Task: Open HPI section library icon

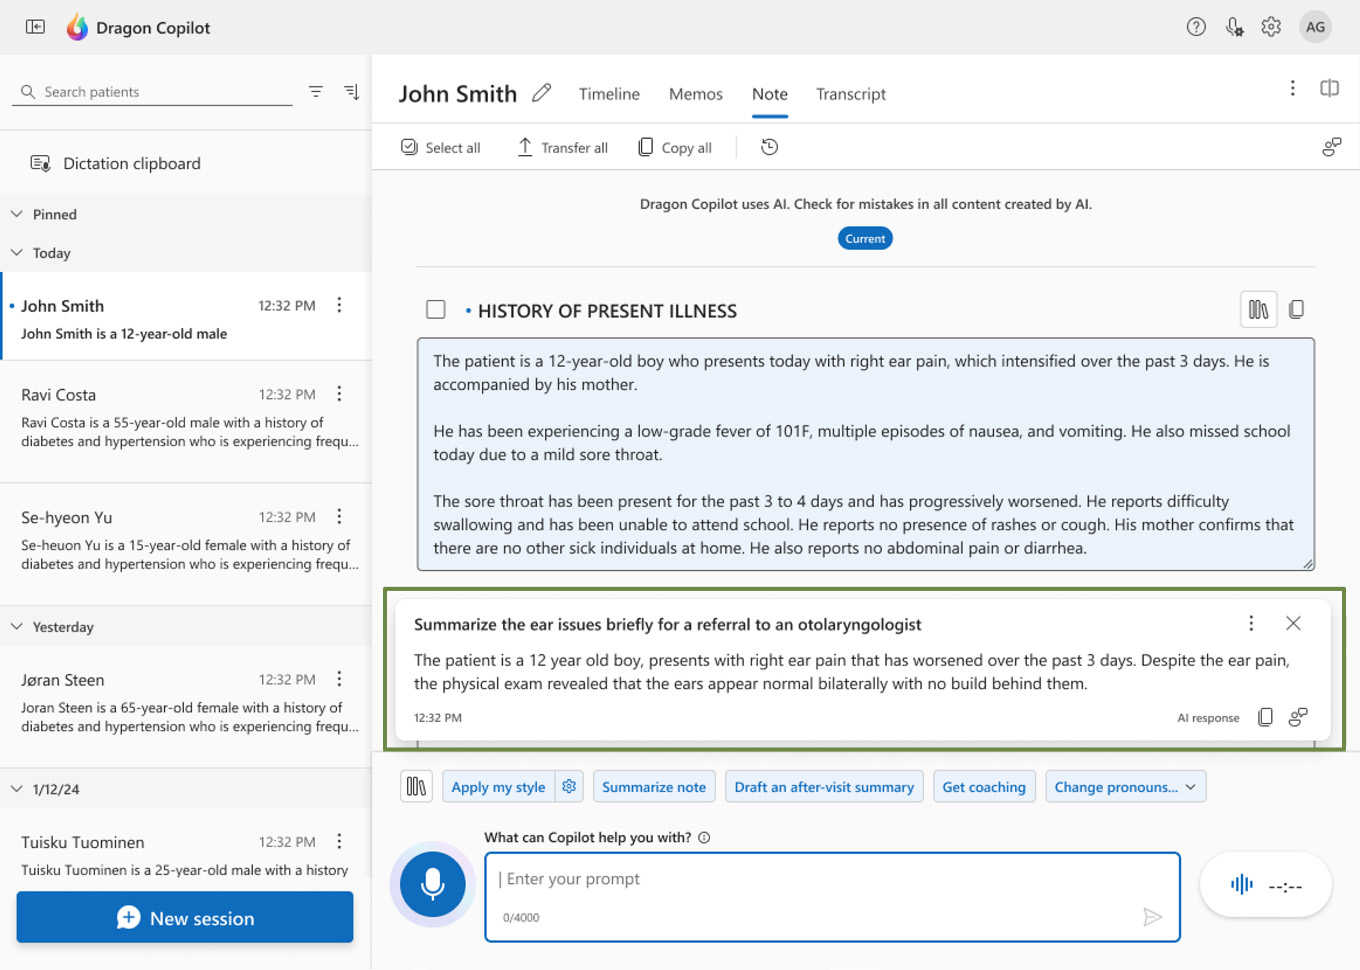Action: [x=1259, y=310]
